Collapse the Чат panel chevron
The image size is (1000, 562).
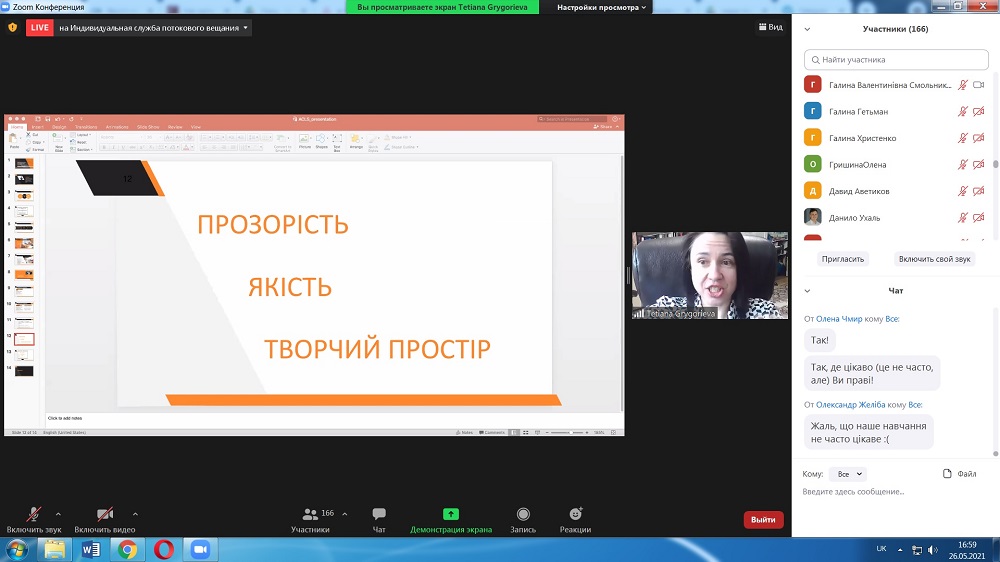807,291
